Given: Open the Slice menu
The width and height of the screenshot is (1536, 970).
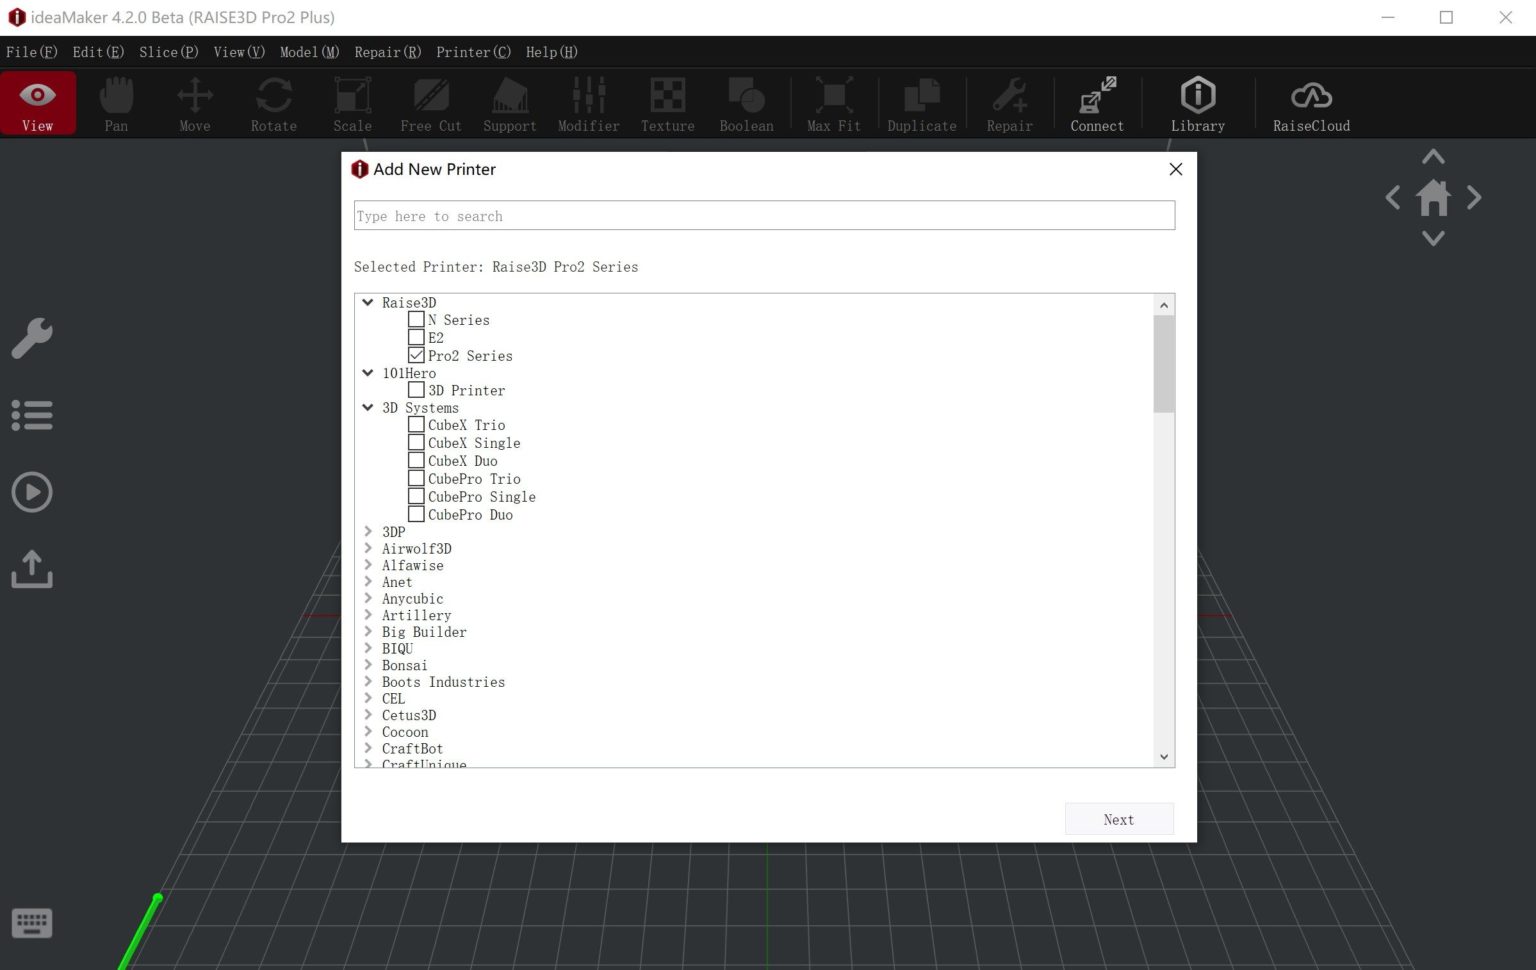Looking at the screenshot, I should [167, 52].
